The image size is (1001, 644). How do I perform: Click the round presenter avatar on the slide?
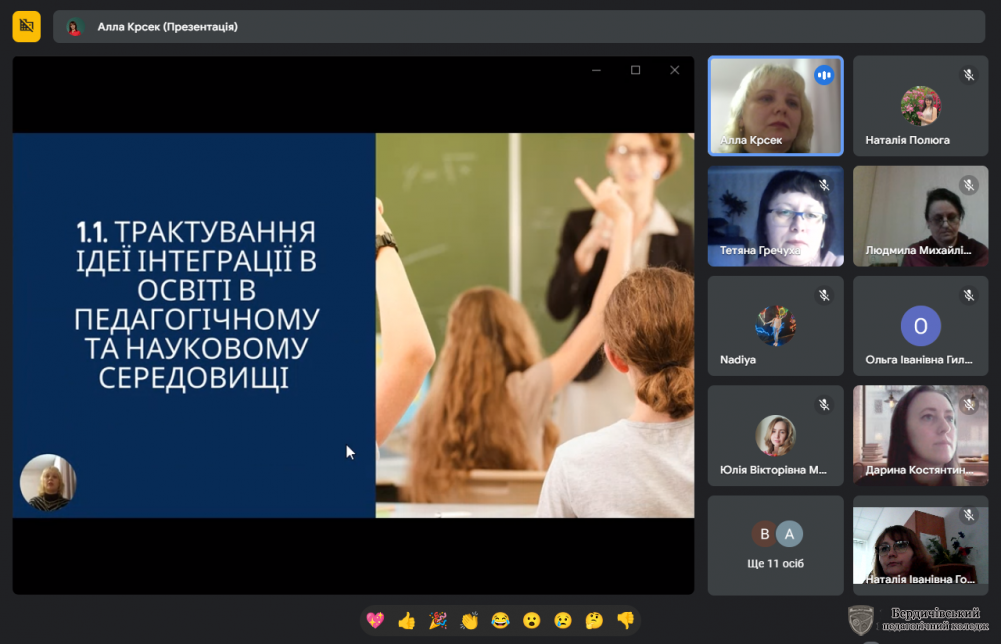point(48,483)
